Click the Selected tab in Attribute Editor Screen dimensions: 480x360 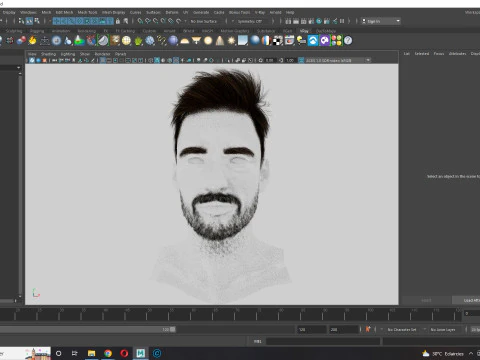click(422, 54)
